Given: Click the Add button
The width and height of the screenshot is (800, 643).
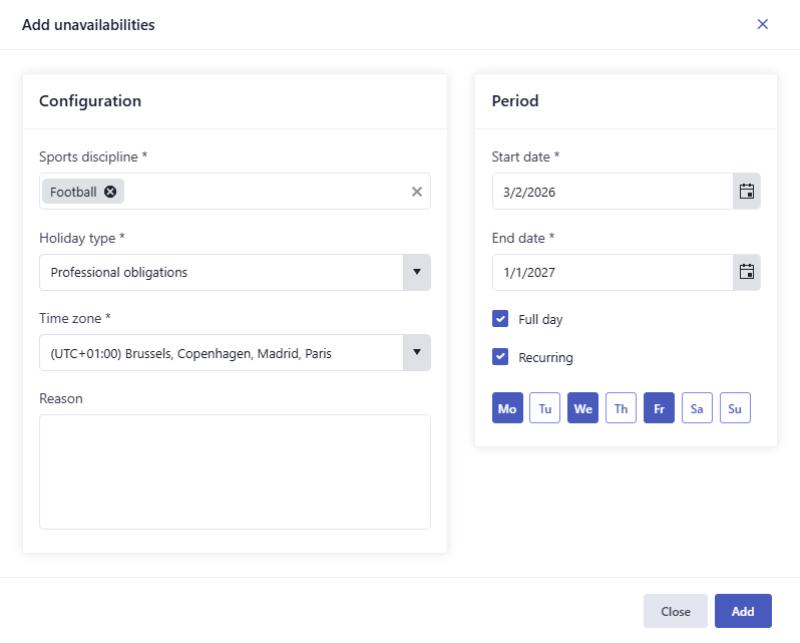Looking at the screenshot, I should (742, 610).
